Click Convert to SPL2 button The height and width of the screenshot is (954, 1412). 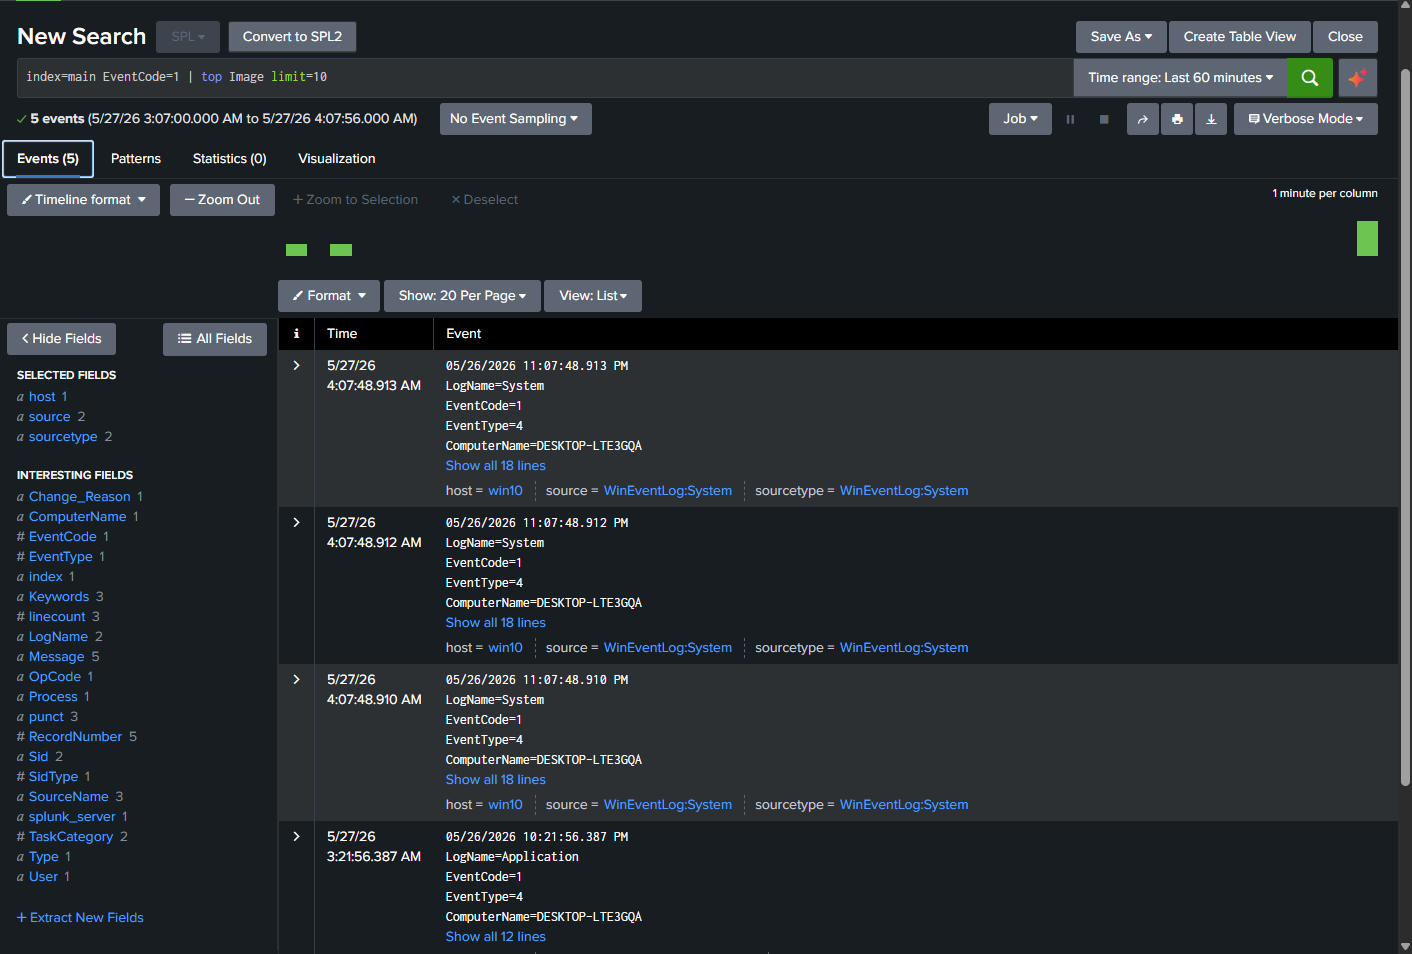(292, 37)
